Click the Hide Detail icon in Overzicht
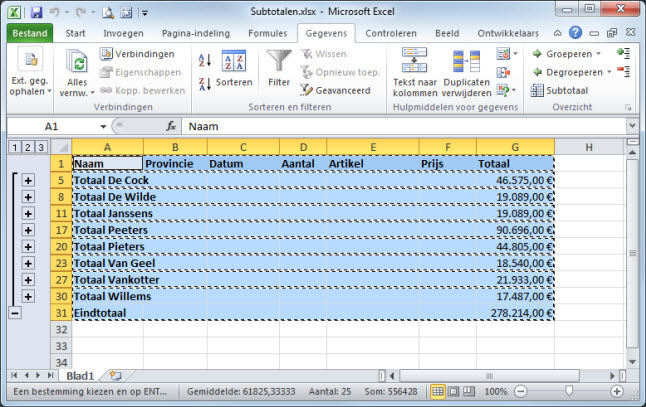 (623, 71)
